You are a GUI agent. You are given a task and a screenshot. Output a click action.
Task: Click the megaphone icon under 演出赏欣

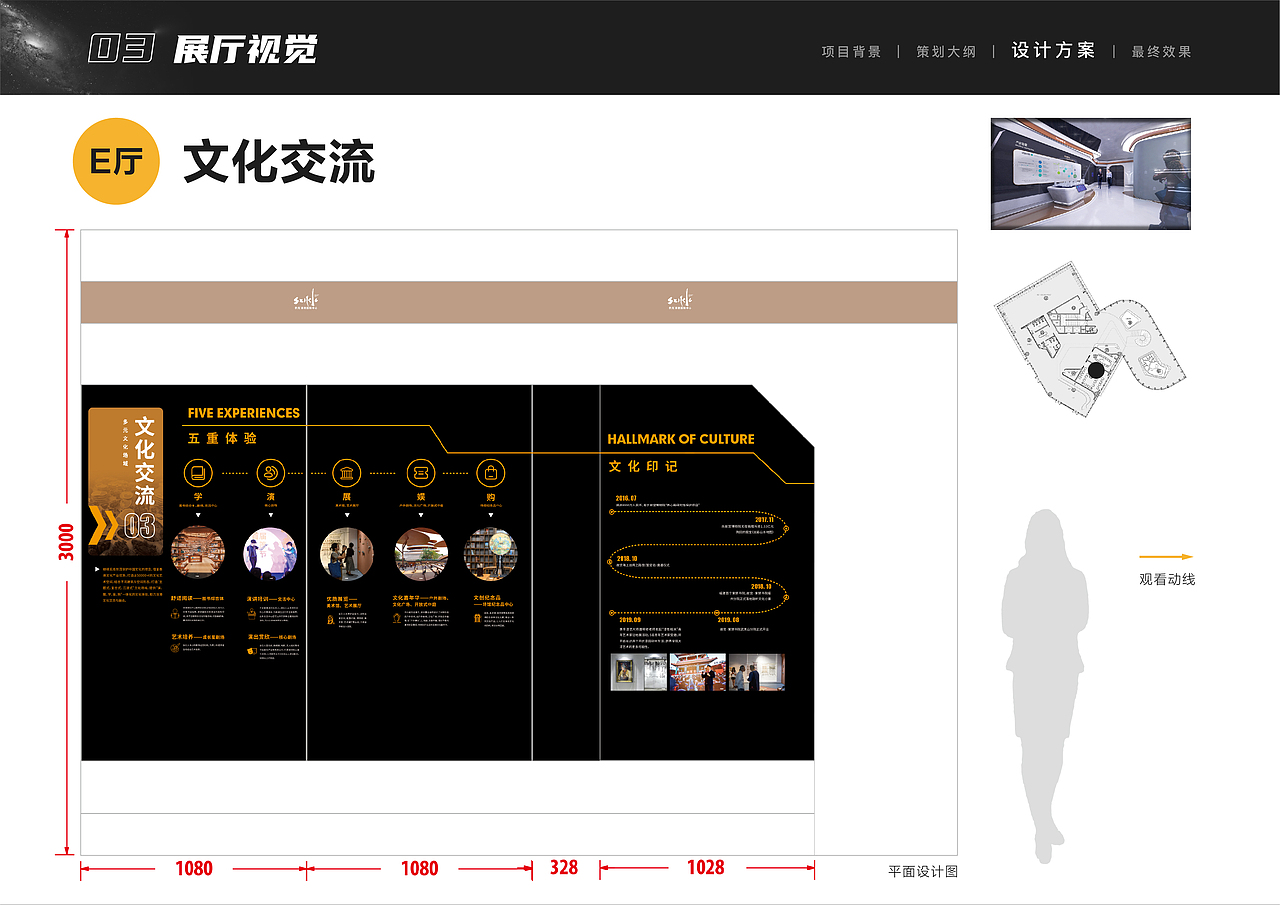(252, 651)
